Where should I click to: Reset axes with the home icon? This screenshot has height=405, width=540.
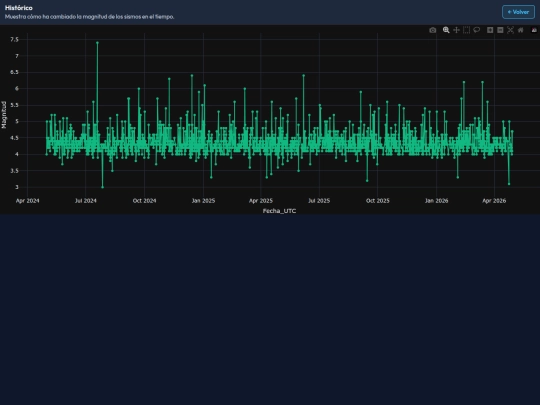tap(521, 30)
